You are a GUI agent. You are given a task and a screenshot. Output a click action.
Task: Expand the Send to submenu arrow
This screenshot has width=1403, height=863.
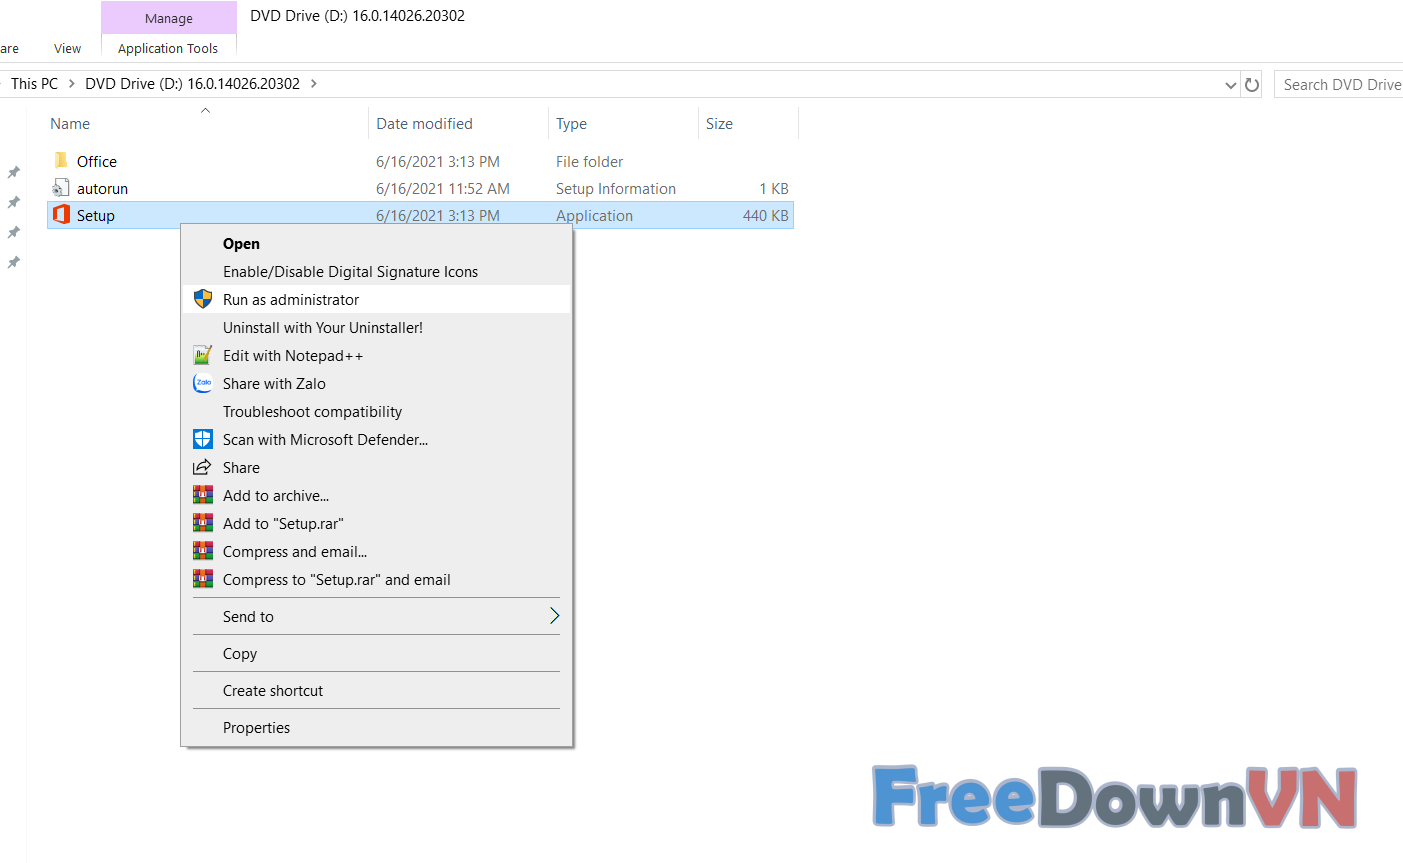[553, 616]
